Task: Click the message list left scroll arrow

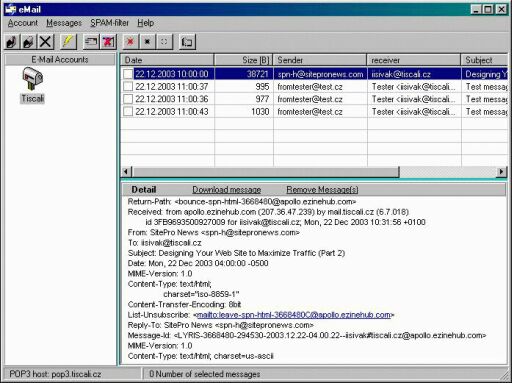Action: tap(126, 172)
